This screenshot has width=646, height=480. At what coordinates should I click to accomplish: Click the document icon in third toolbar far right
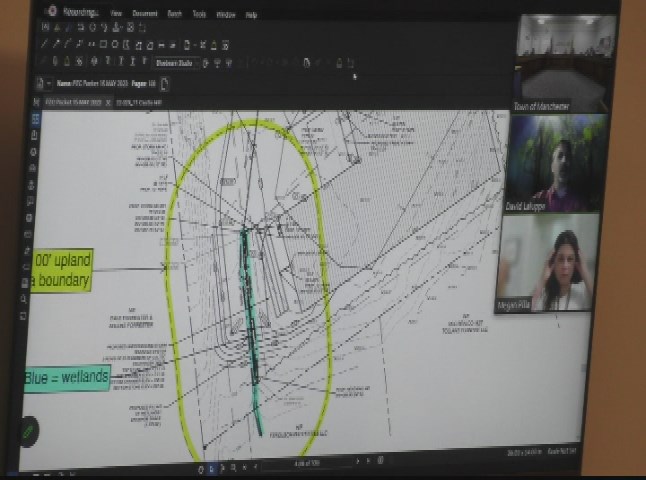pyautogui.click(x=306, y=63)
